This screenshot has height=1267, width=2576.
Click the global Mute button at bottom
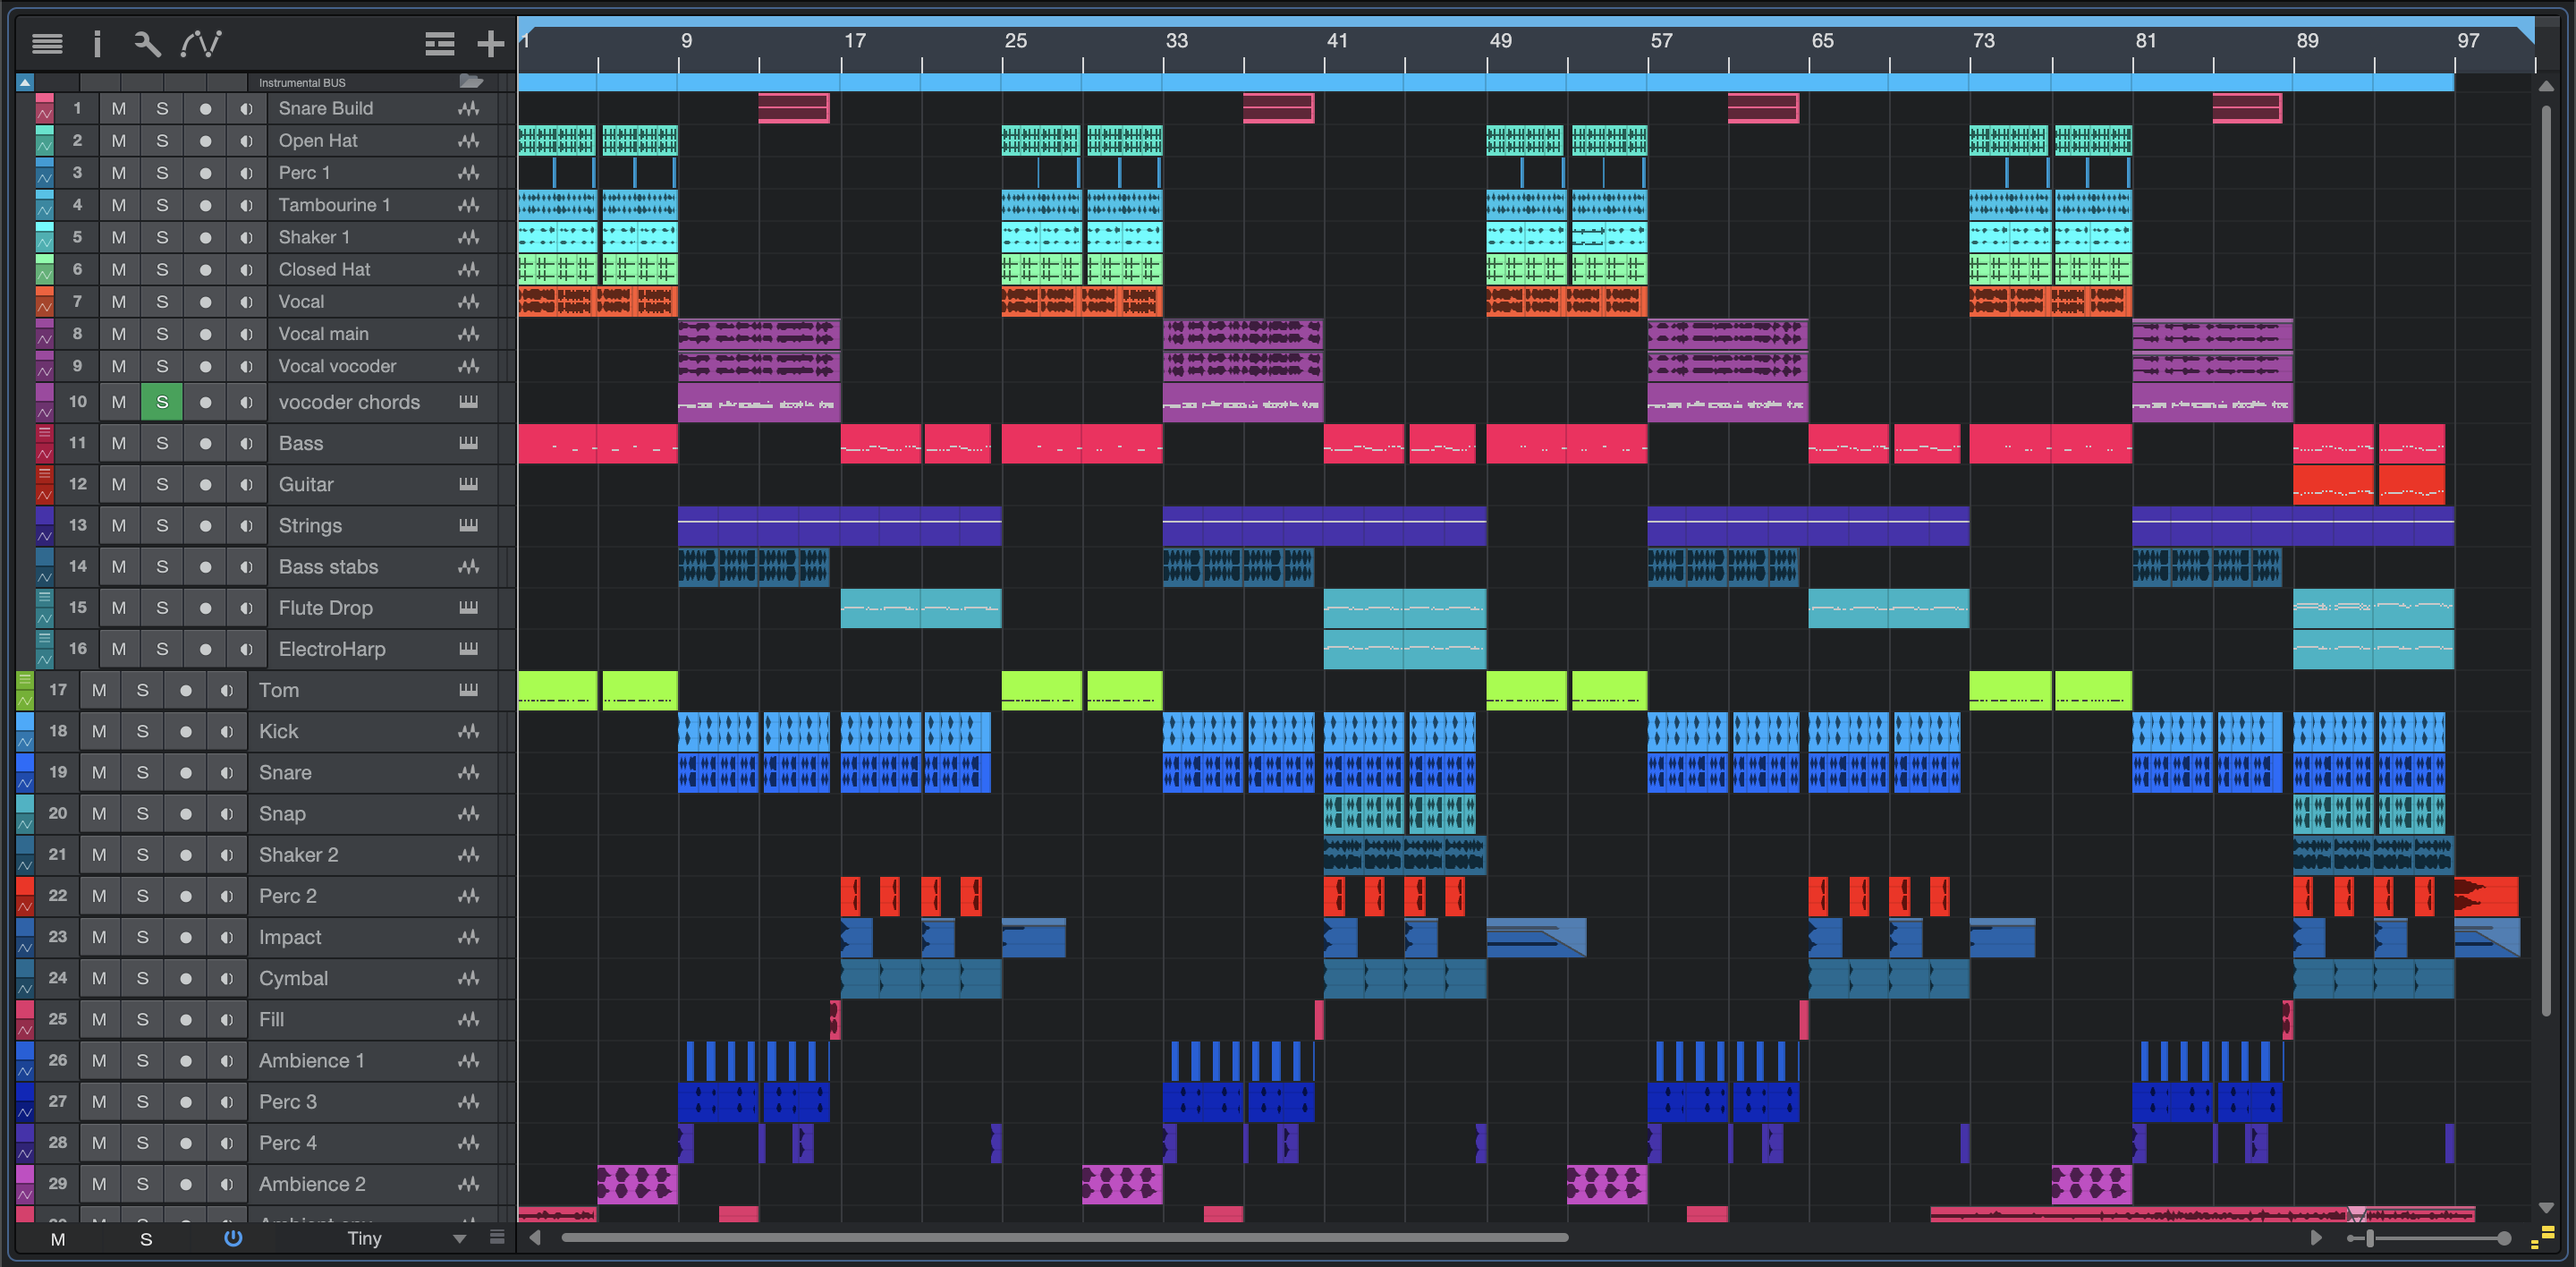pyautogui.click(x=58, y=1239)
